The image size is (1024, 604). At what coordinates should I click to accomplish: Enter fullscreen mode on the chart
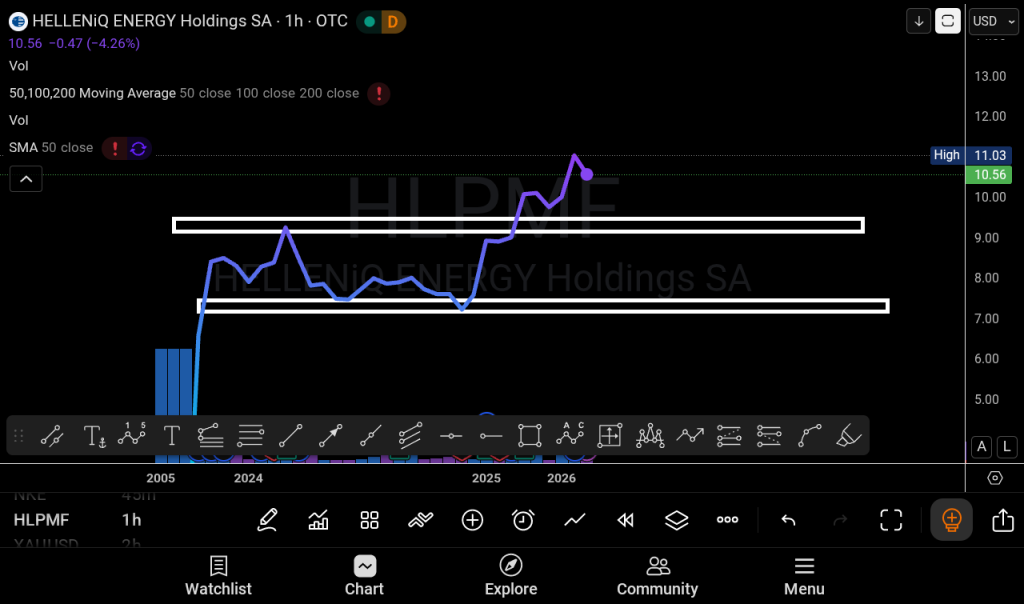tap(890, 520)
